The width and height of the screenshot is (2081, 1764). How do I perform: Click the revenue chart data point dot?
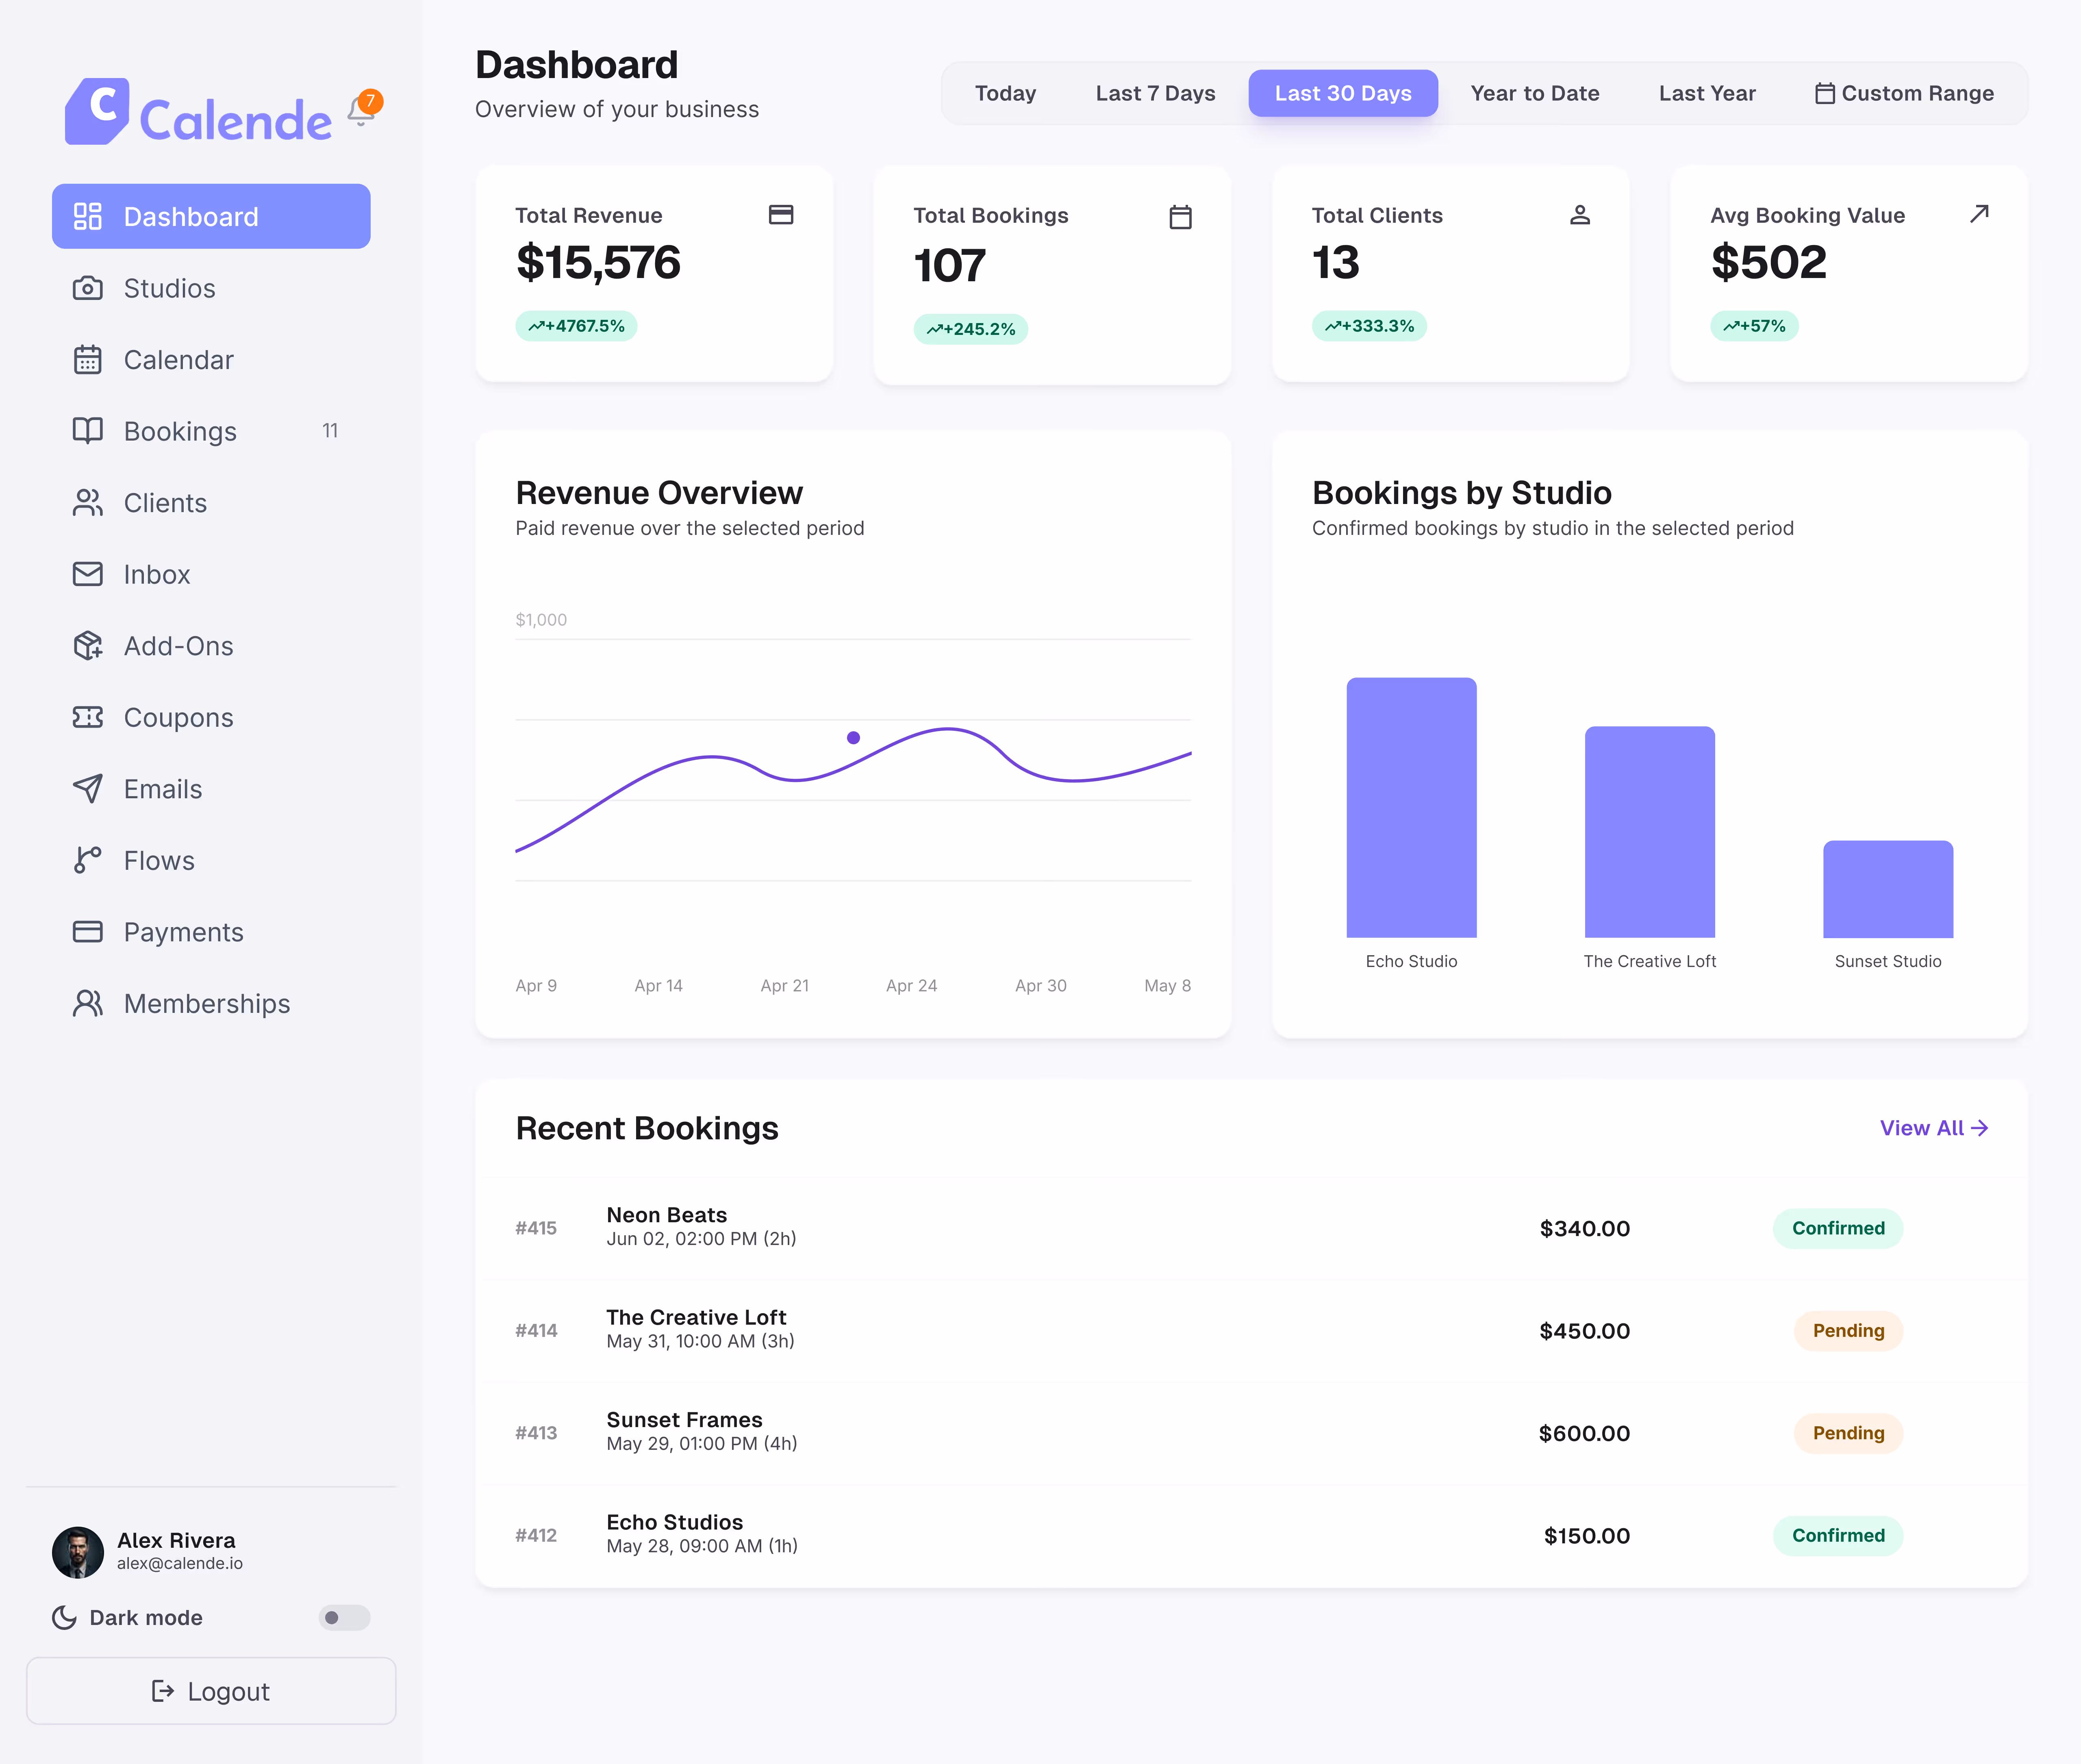pos(853,738)
